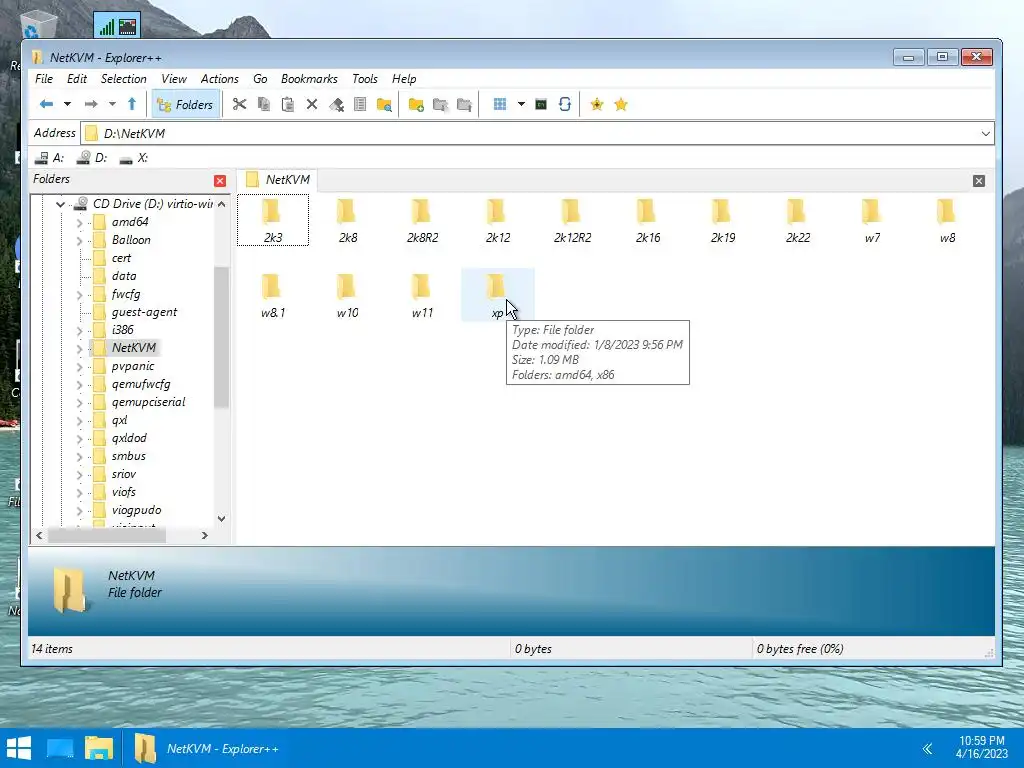Image resolution: width=1024 pixels, height=768 pixels.
Task: Switch to the X: drive button
Action: pos(134,157)
